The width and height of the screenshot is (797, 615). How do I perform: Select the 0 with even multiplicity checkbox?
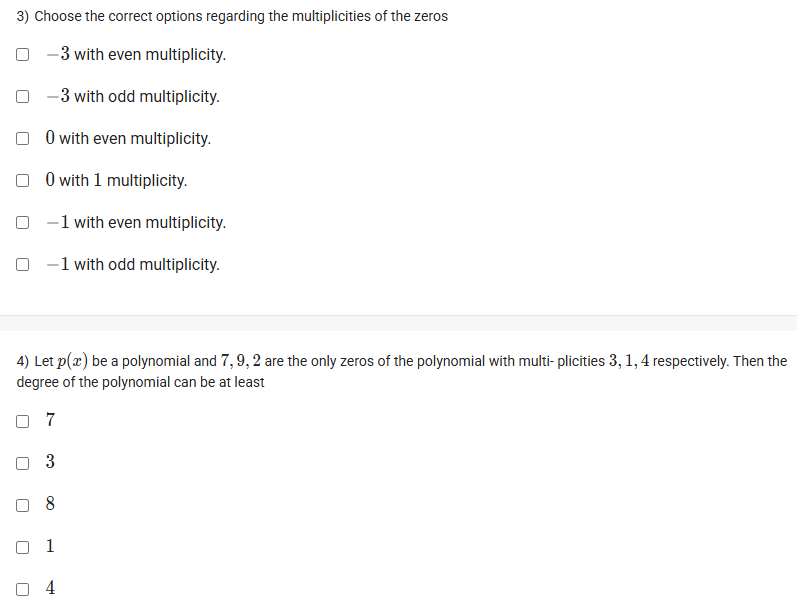point(22,138)
